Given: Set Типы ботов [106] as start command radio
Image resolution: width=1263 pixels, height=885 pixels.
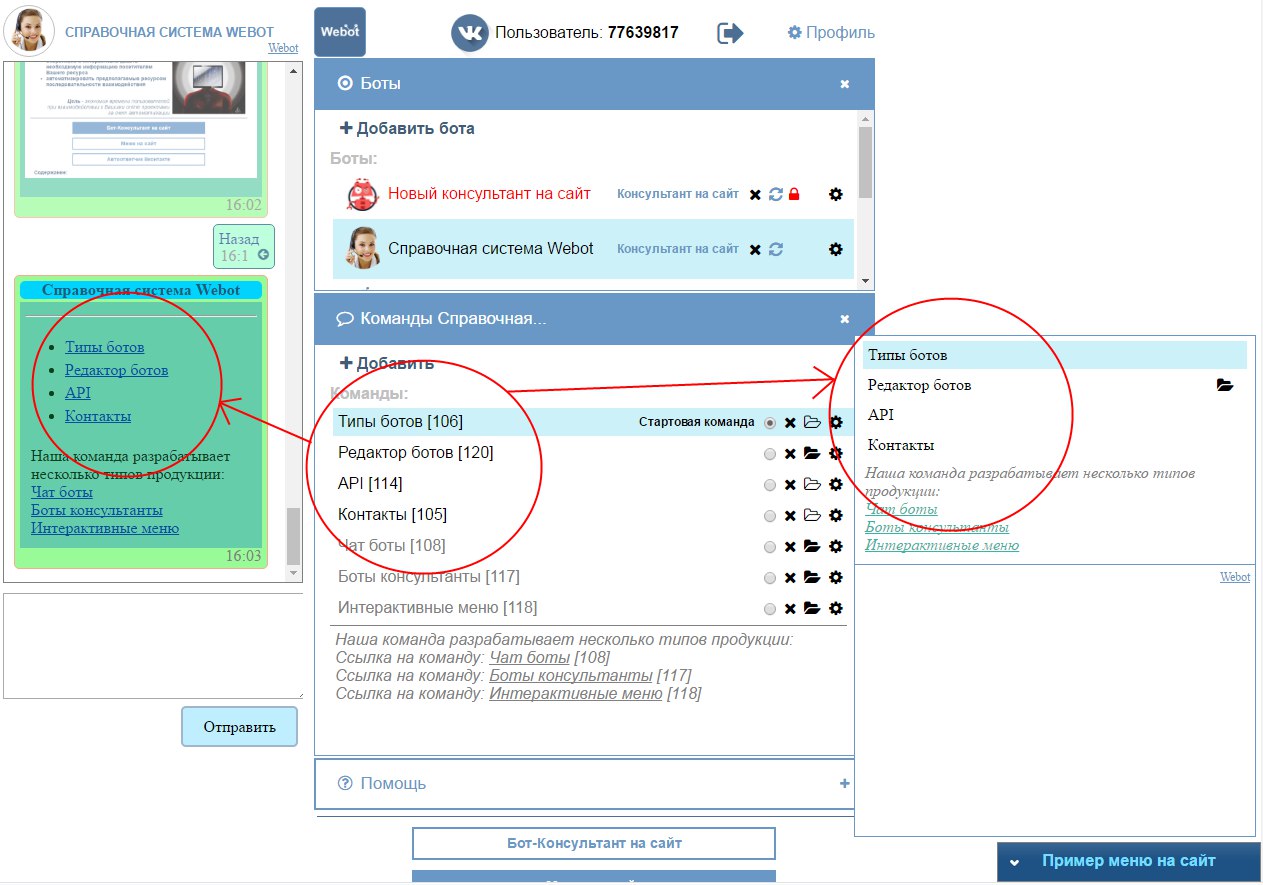Looking at the screenshot, I should 769,423.
